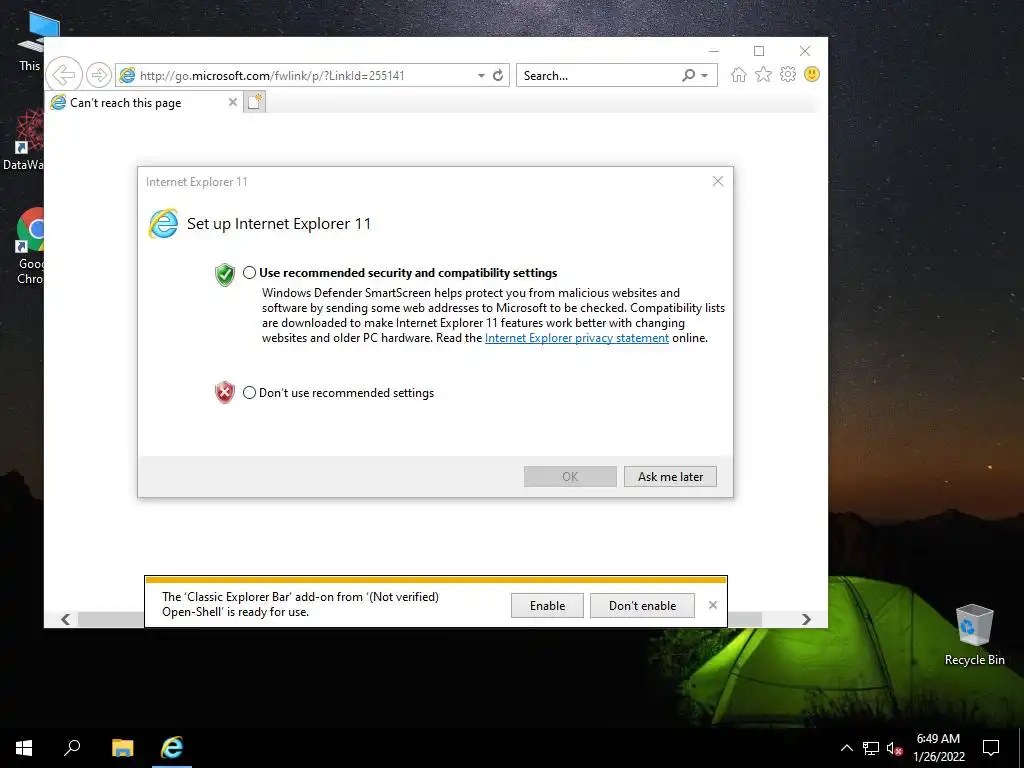1024x768 pixels.
Task: Refresh the page in Internet Explorer
Action: click(x=498, y=75)
